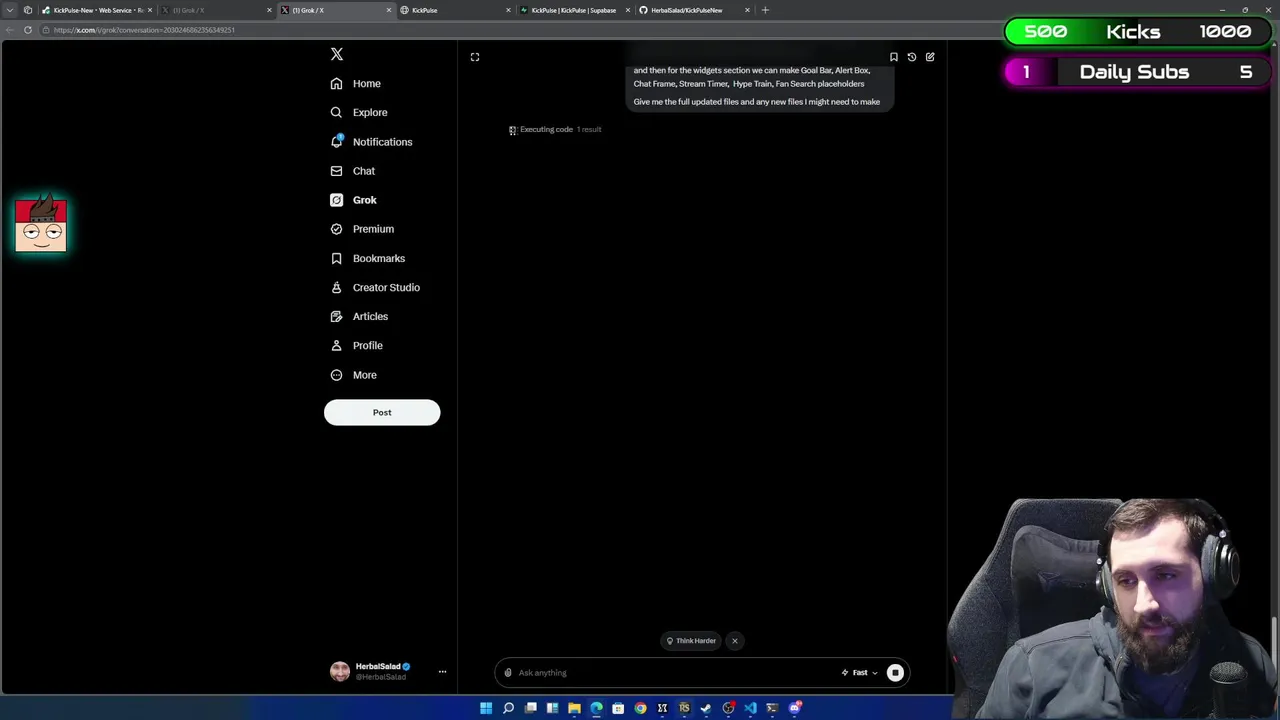
Task: Open the Fast model dropdown
Action: tap(860, 673)
